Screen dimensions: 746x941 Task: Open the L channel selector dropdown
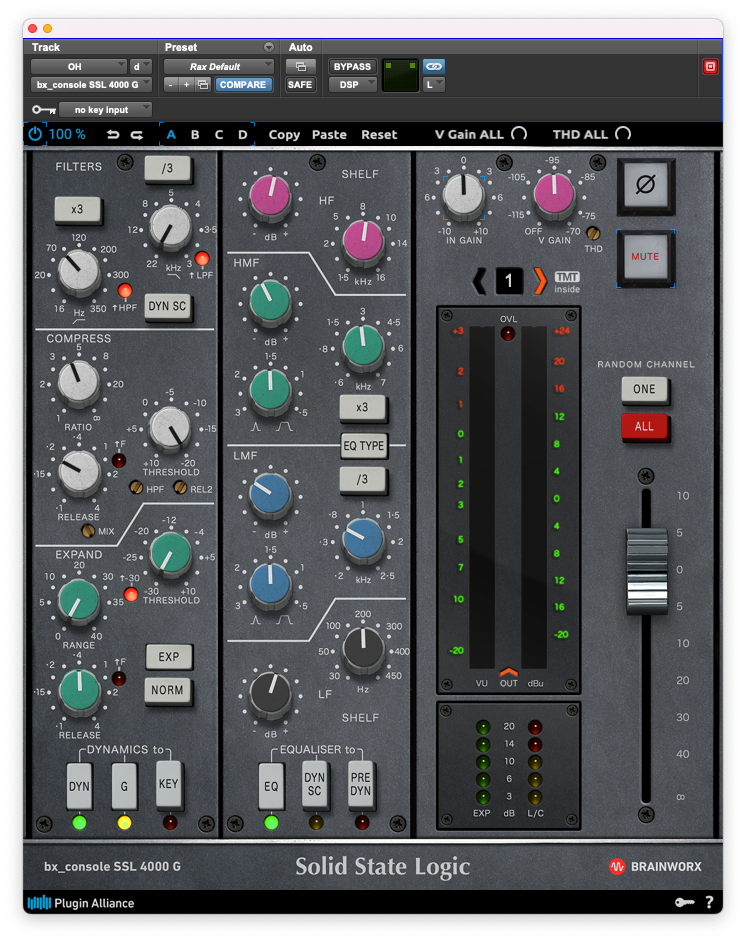click(x=433, y=85)
